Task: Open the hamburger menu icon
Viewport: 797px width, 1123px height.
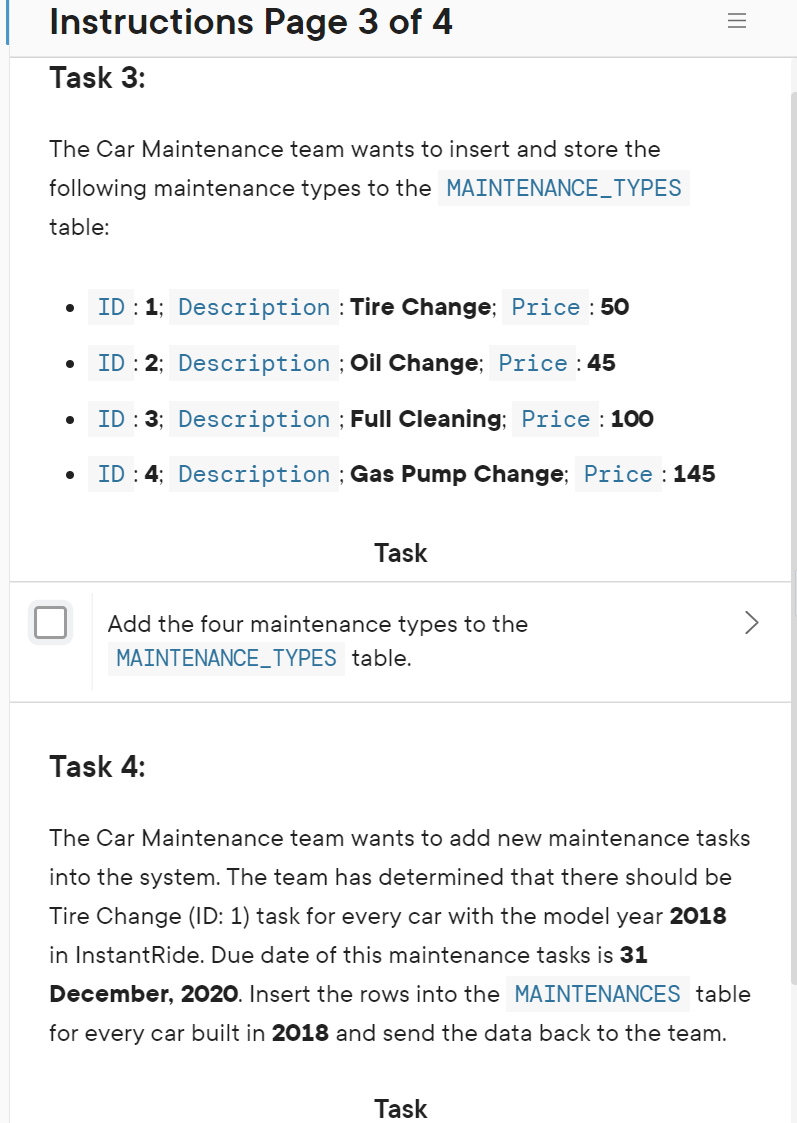Action: coord(737,20)
